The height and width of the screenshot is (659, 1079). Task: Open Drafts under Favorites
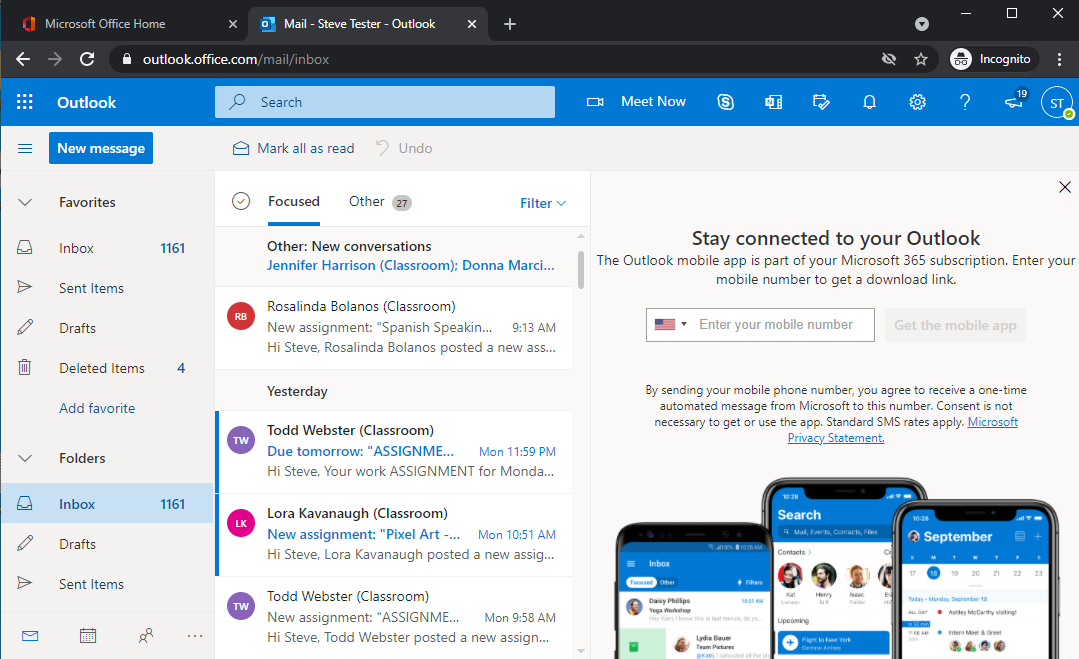107,328
